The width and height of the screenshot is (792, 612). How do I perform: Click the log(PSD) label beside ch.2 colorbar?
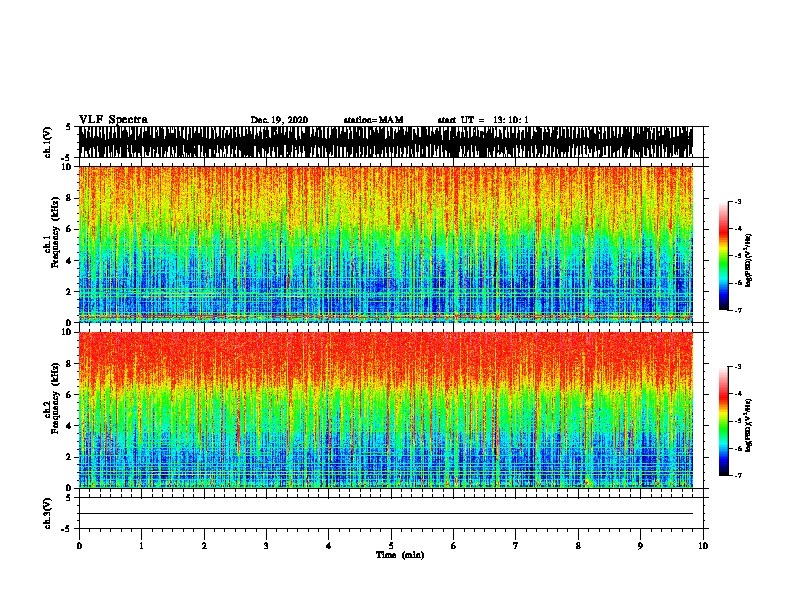(x=748, y=425)
